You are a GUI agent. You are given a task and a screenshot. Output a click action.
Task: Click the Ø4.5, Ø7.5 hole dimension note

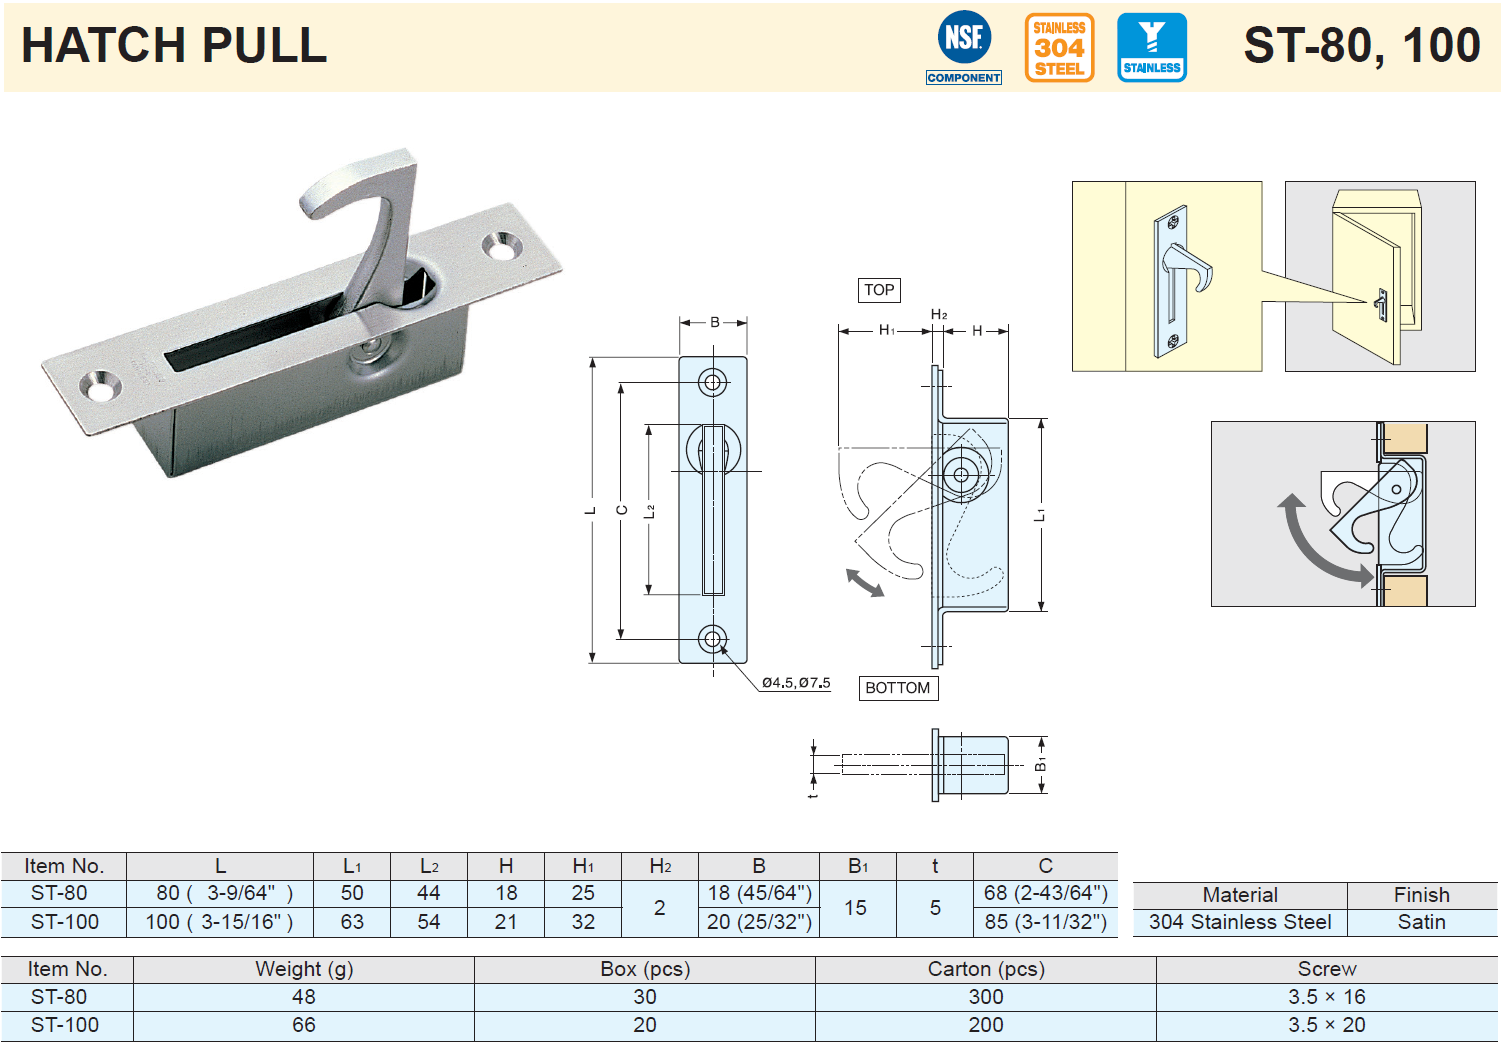pyautogui.click(x=796, y=683)
